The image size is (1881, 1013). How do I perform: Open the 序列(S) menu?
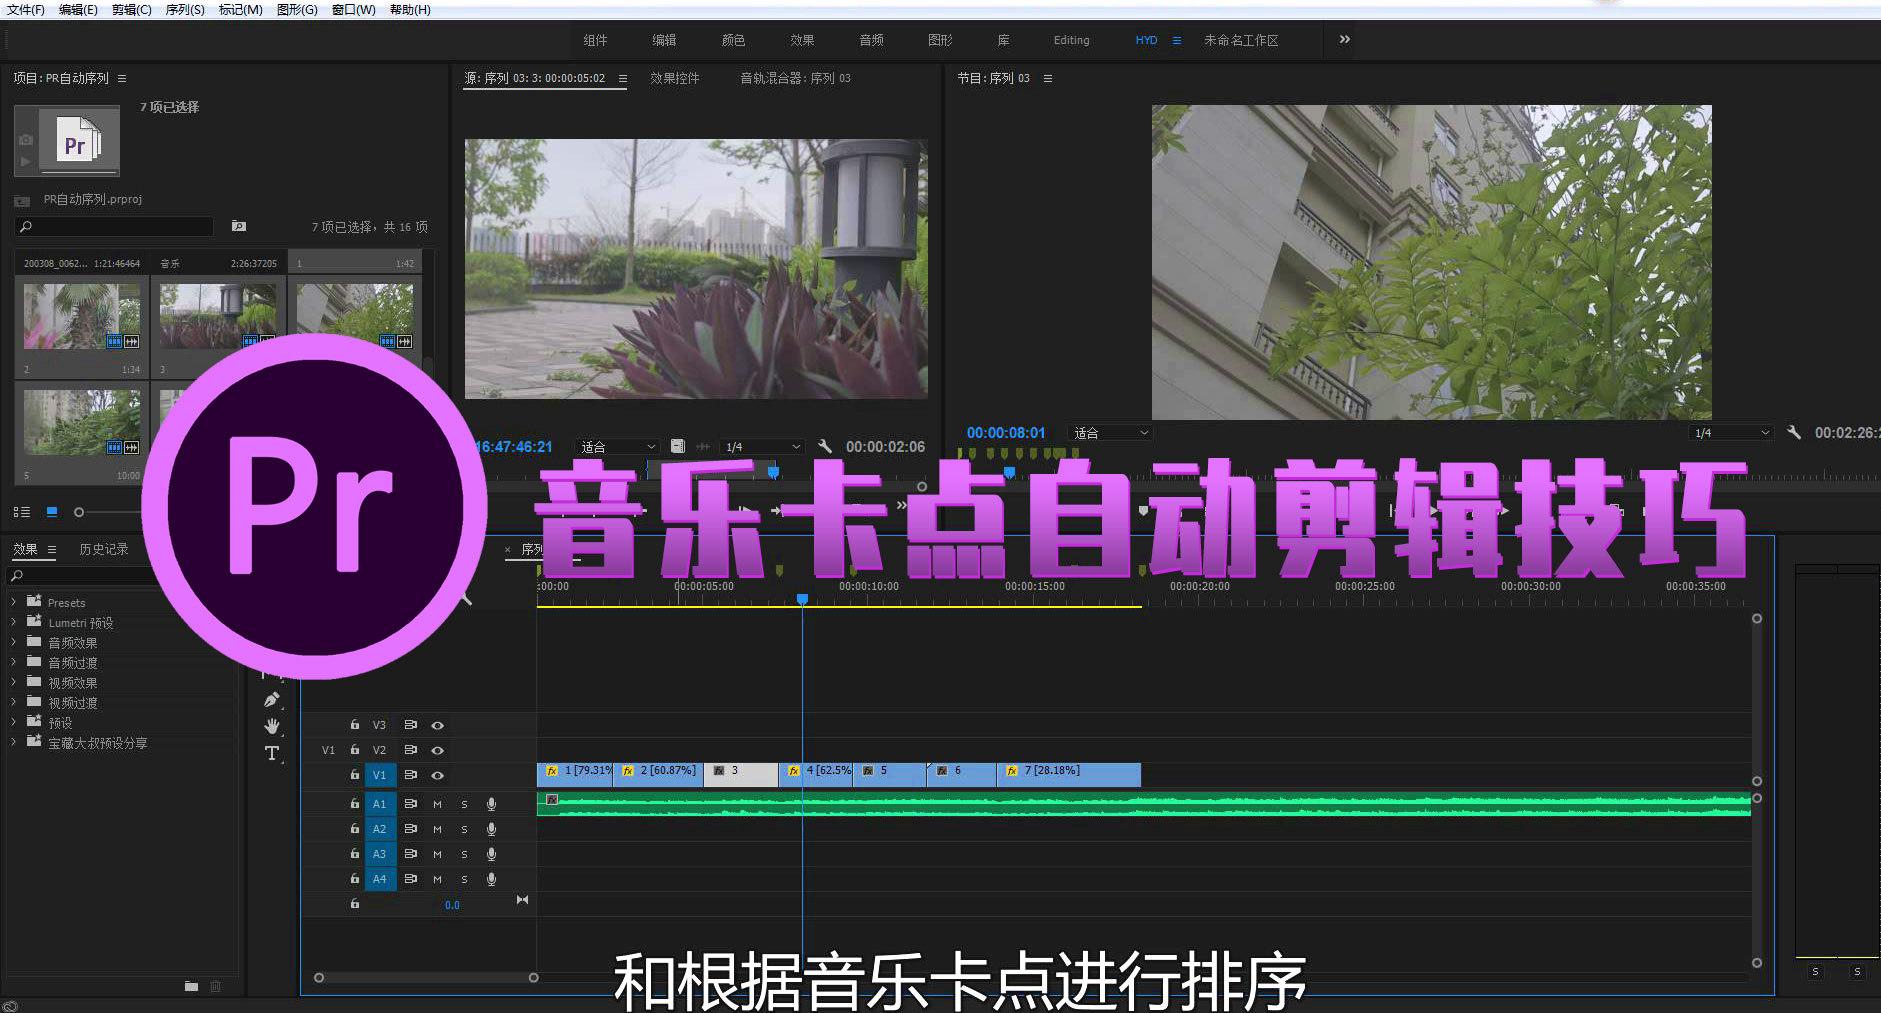(185, 9)
